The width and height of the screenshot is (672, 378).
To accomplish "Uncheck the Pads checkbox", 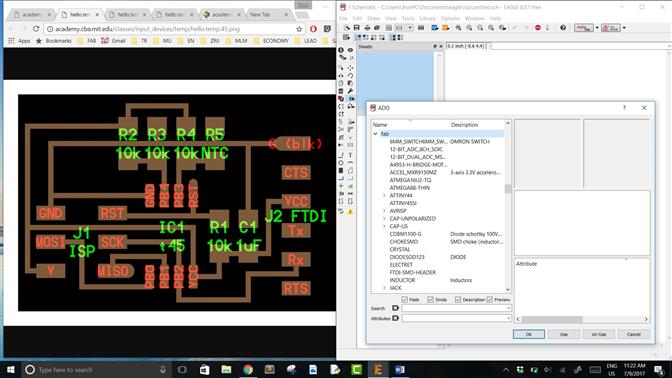I will click(405, 300).
